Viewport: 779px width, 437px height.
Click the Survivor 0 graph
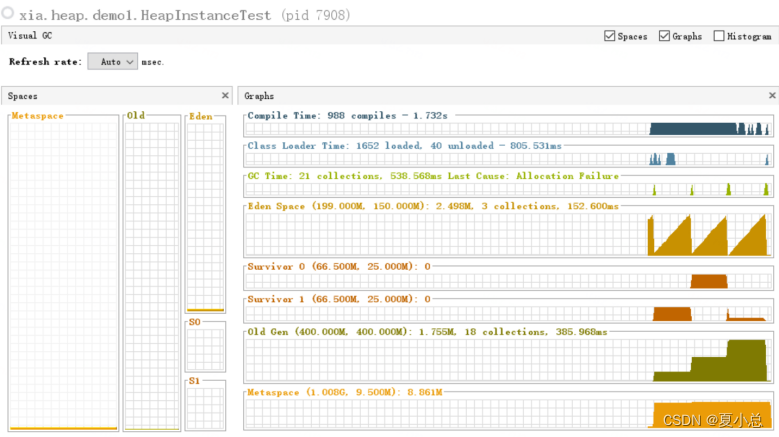508,281
